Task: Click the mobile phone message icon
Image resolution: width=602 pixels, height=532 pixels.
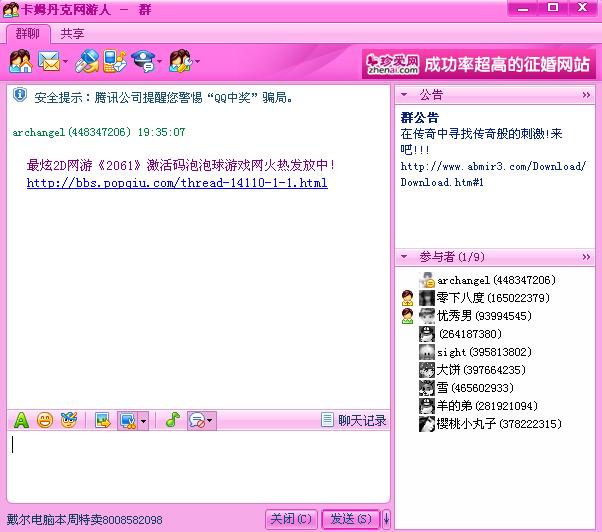Action: 114,62
